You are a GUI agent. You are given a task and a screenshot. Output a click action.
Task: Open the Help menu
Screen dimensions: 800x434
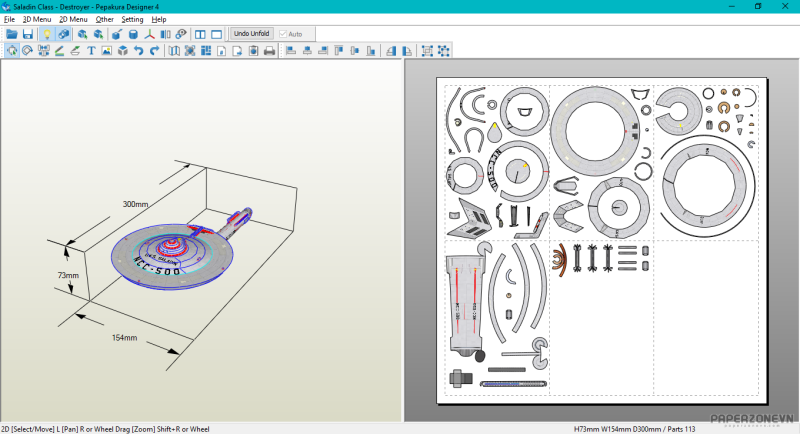tap(159, 19)
